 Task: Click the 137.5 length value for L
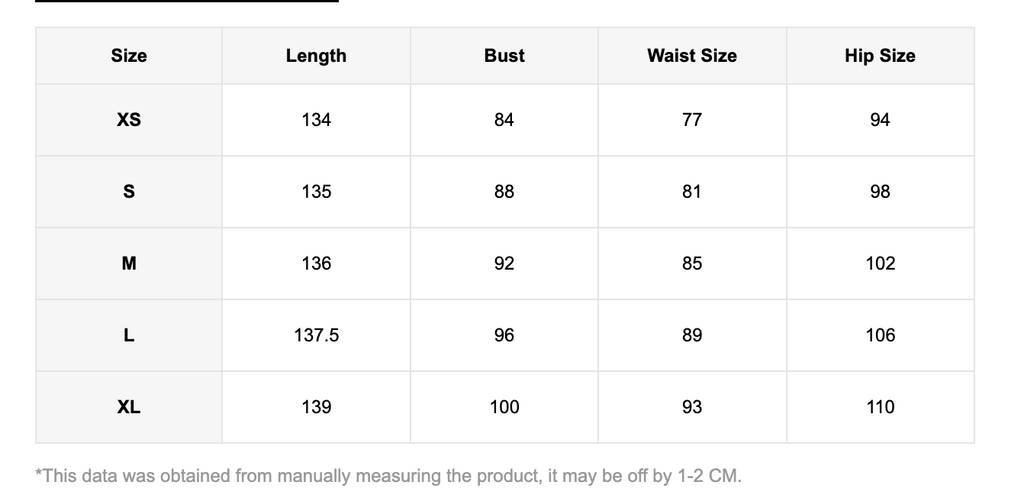(x=316, y=335)
